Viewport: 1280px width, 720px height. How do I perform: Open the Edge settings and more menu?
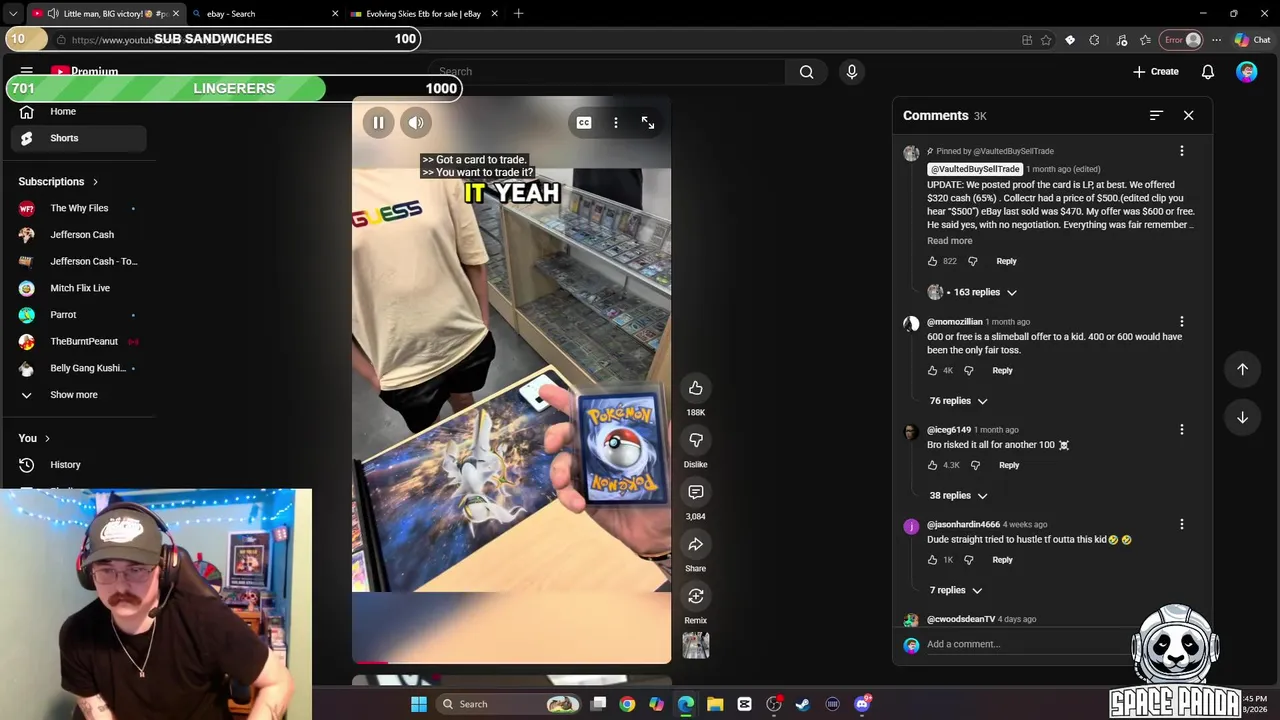point(1216,40)
